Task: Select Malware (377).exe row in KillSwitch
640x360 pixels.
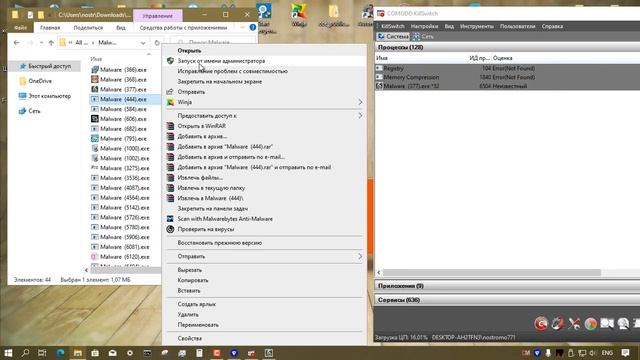Action: (507, 86)
